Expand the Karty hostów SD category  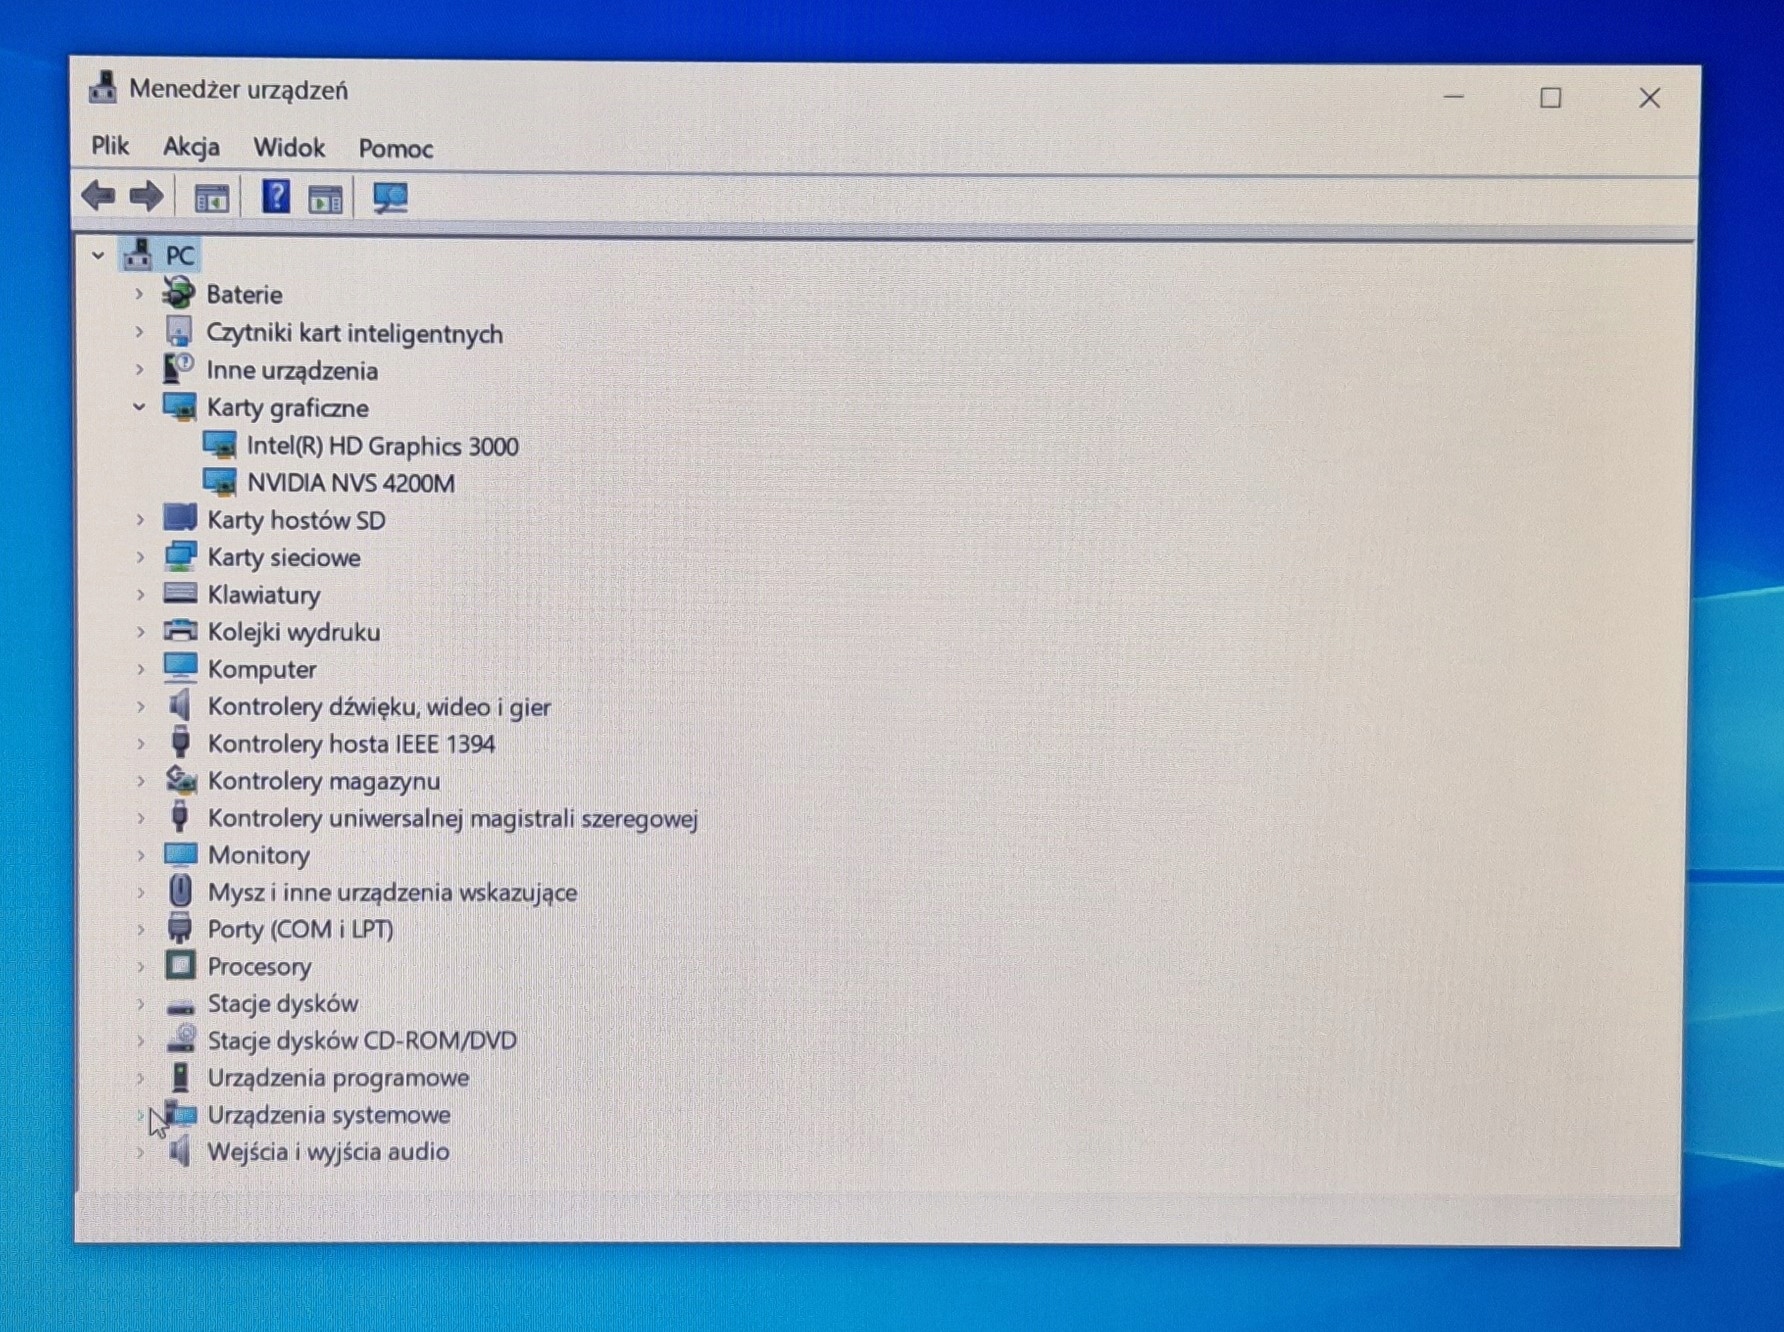point(140,520)
